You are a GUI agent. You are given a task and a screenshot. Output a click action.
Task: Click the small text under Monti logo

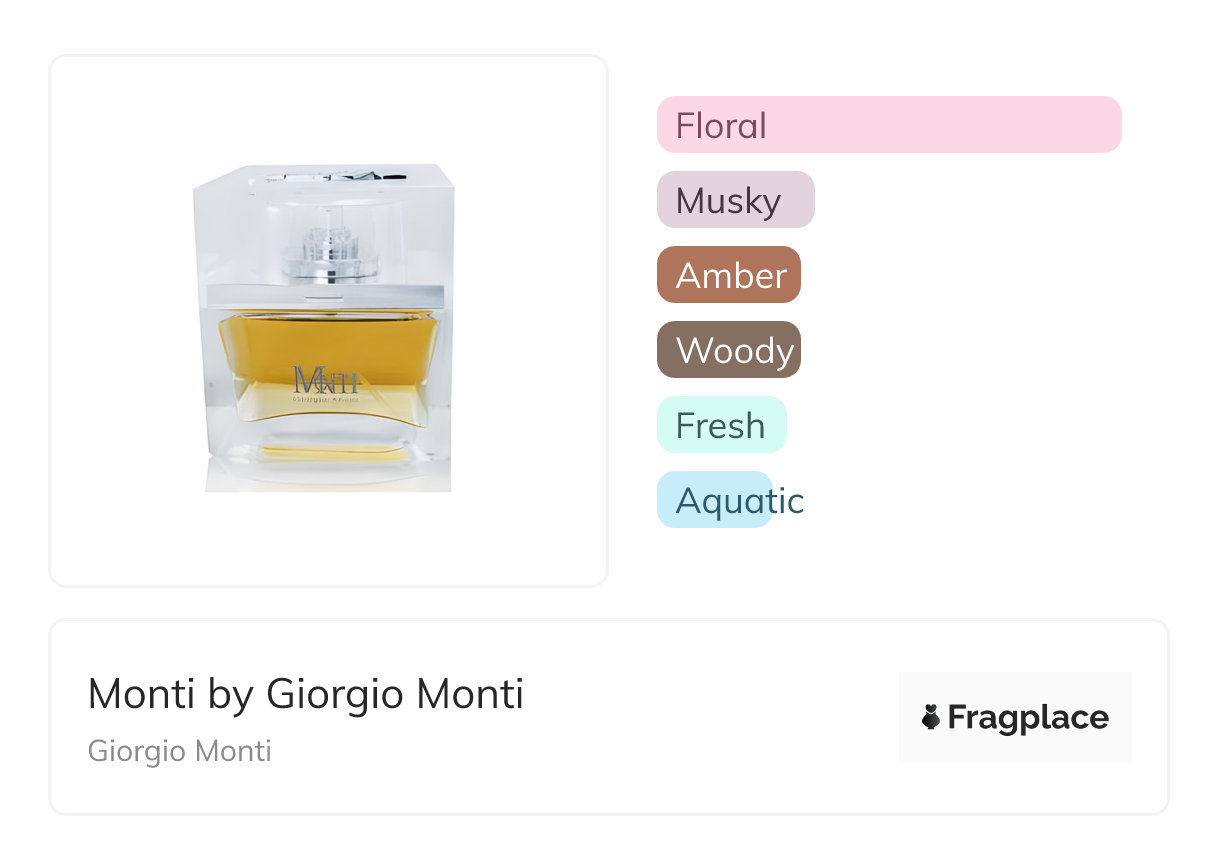326,398
